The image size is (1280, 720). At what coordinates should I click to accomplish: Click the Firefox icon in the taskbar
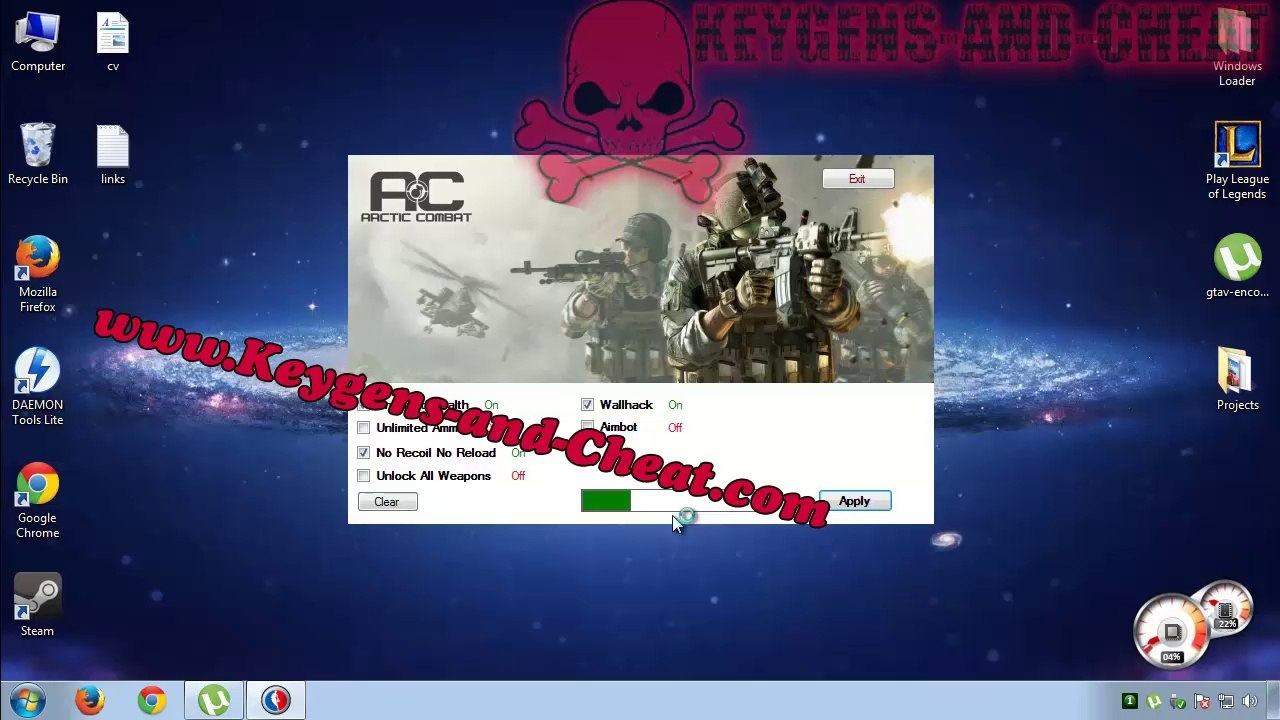pos(90,700)
